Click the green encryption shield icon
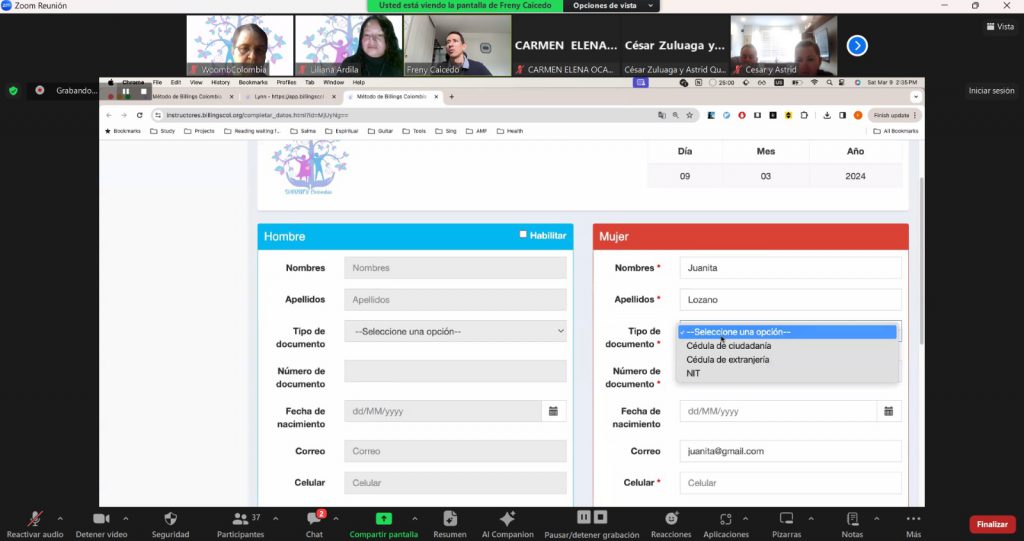This screenshot has width=1024, height=541. (13, 91)
